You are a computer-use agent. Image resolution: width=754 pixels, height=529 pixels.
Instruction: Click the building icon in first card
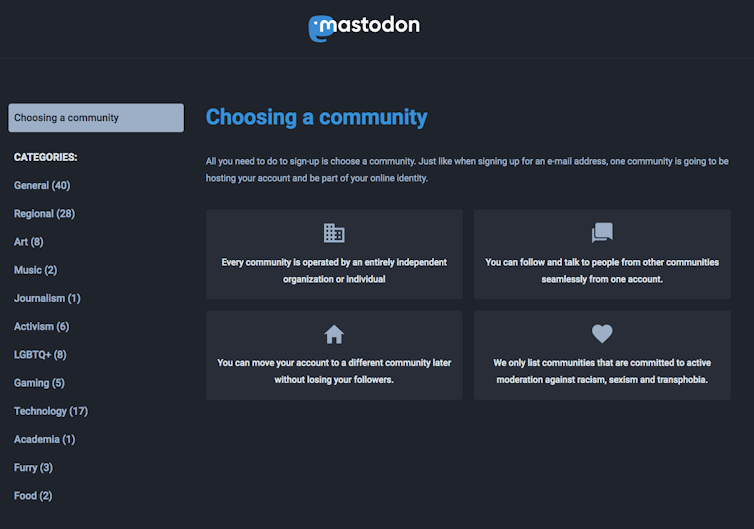click(x=334, y=233)
